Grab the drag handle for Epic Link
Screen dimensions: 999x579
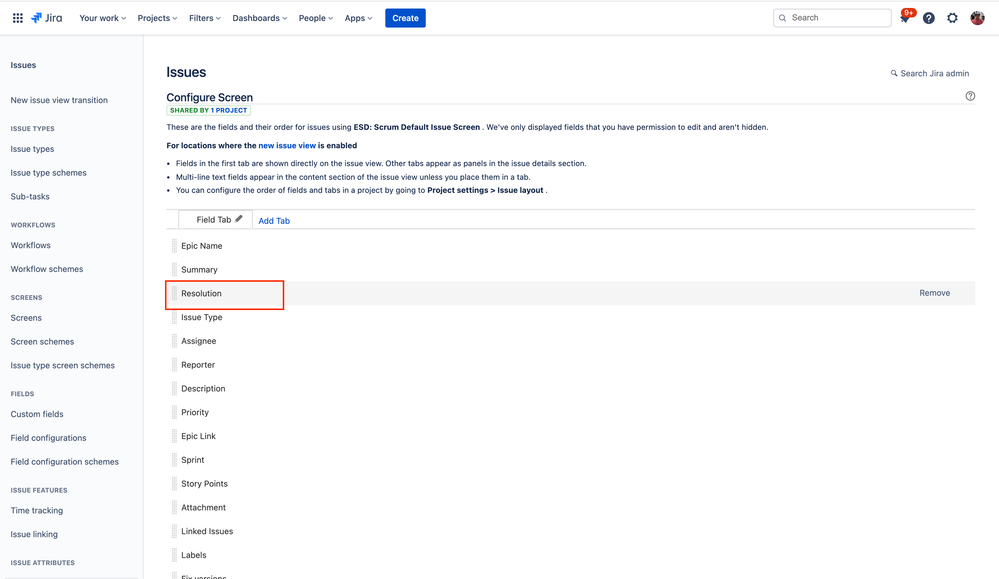coord(174,436)
